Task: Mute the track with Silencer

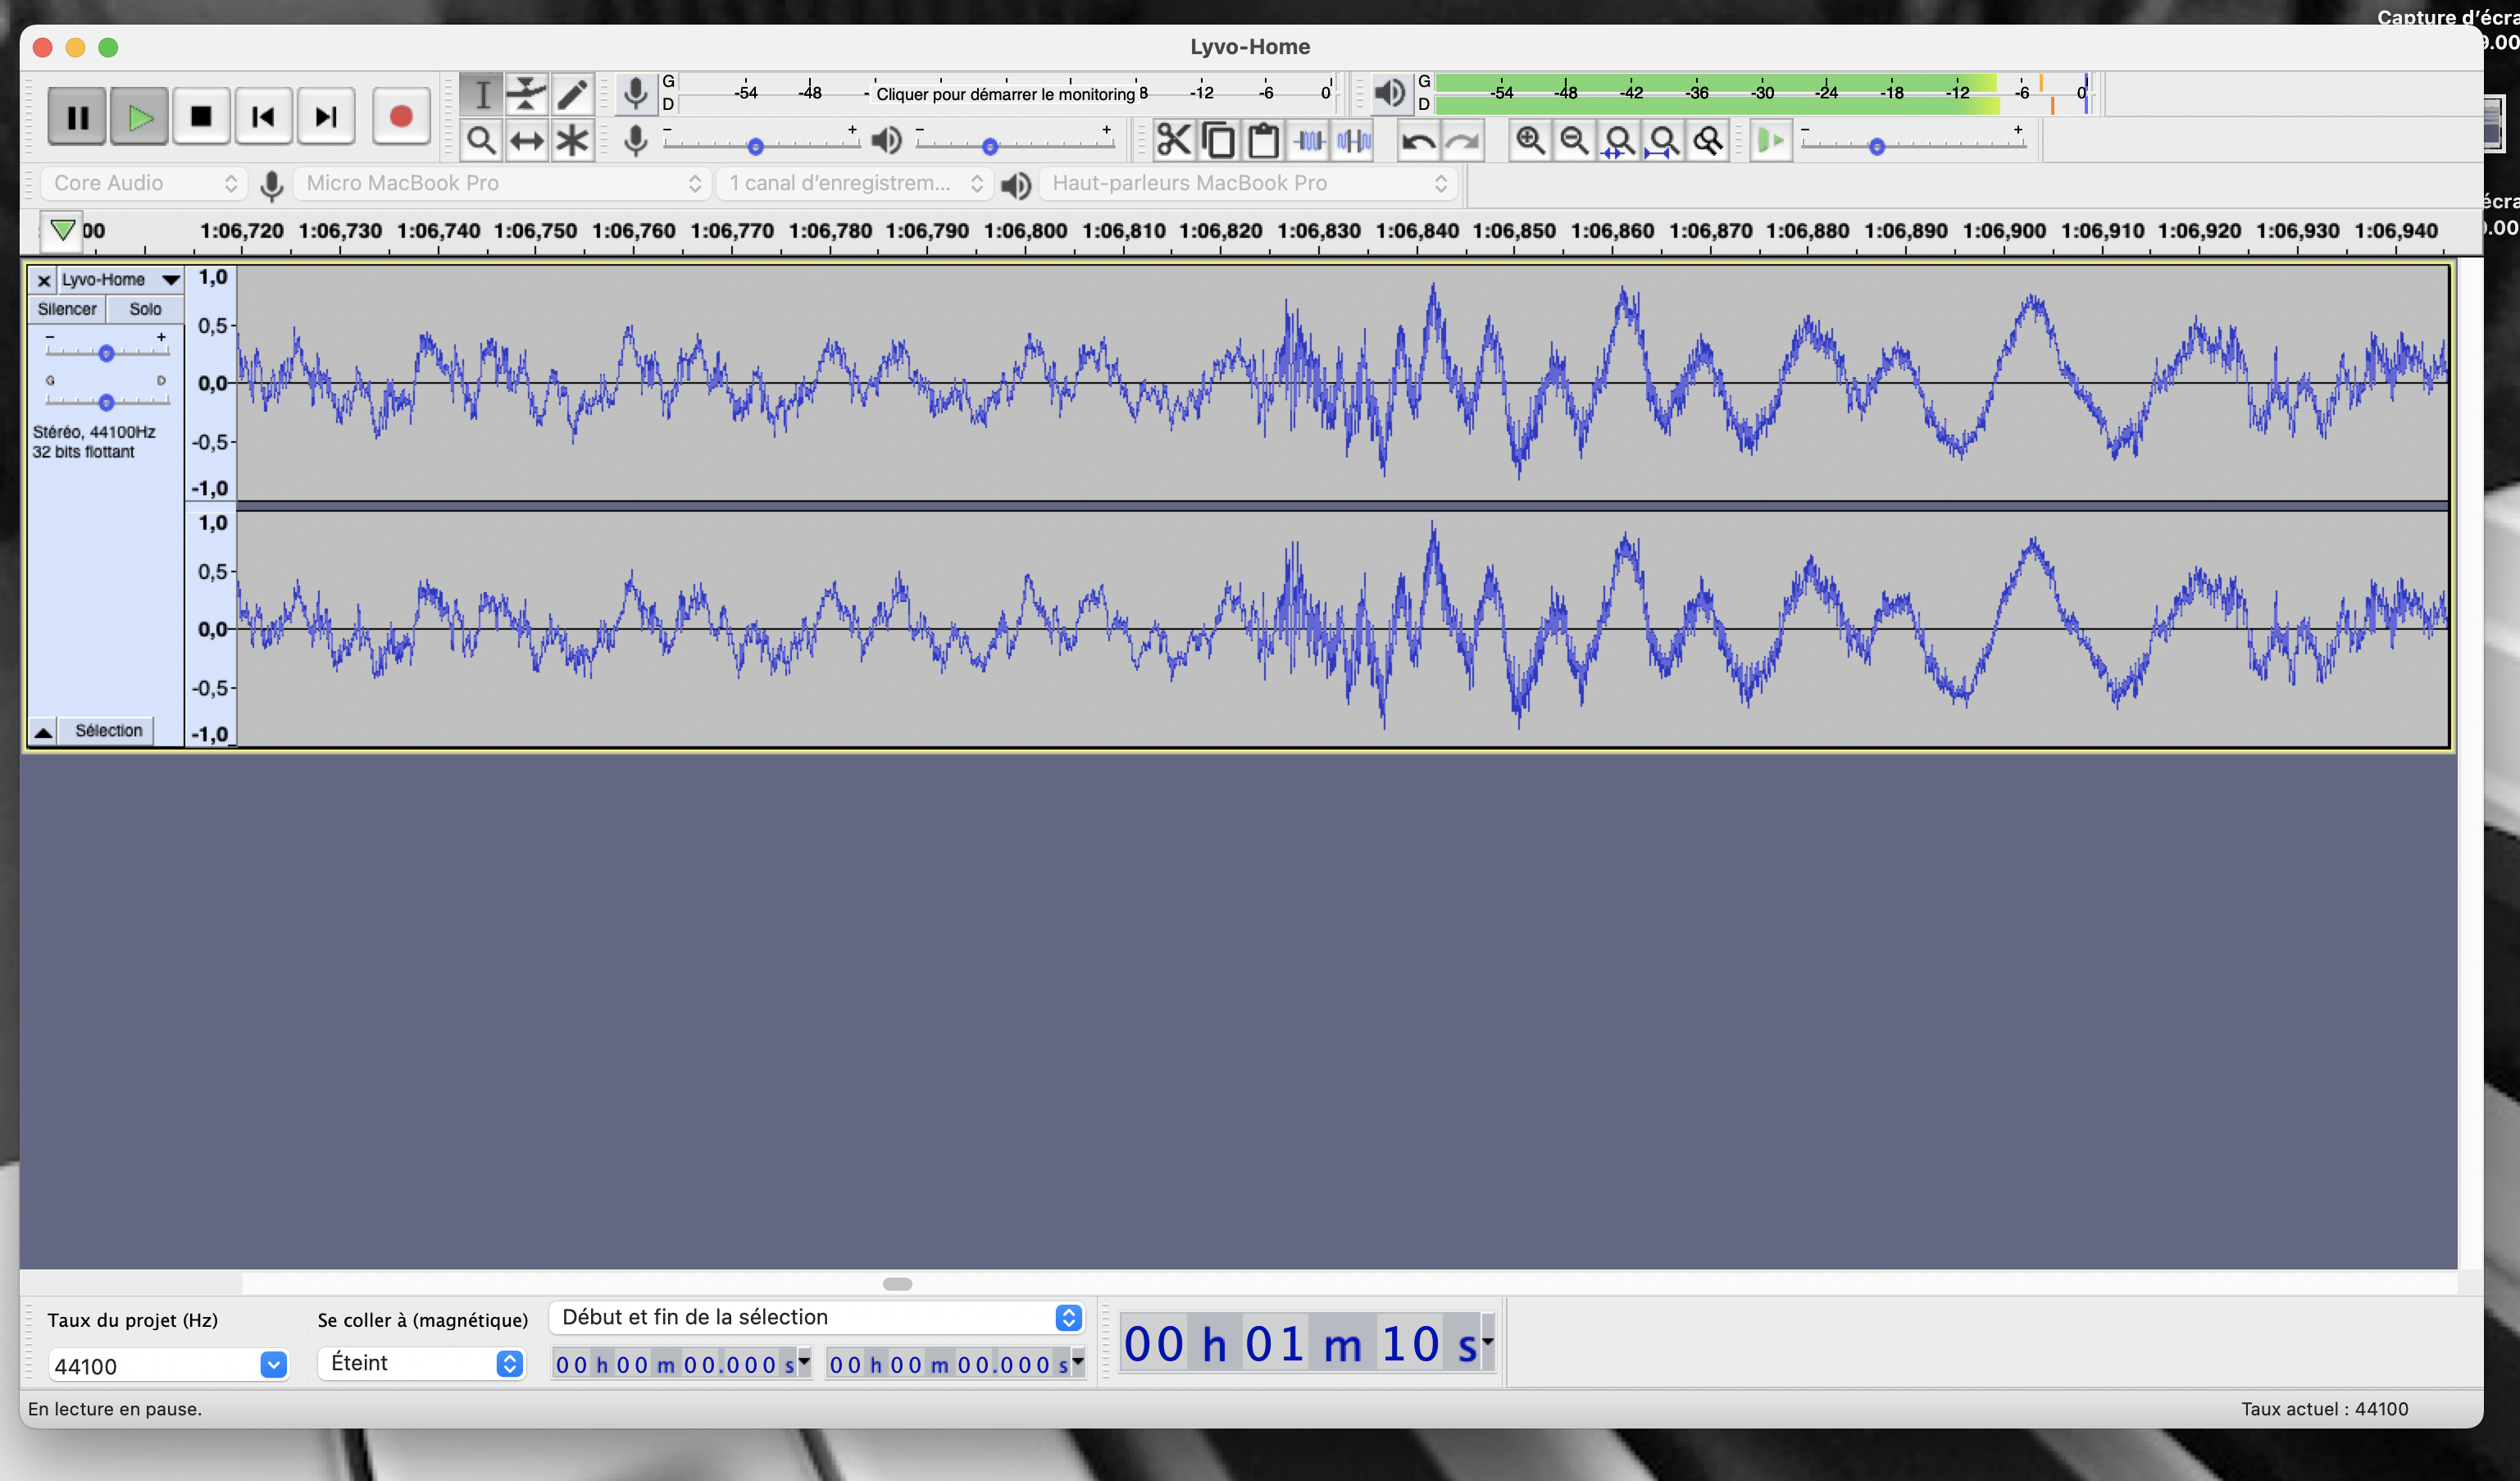Action: point(67,309)
